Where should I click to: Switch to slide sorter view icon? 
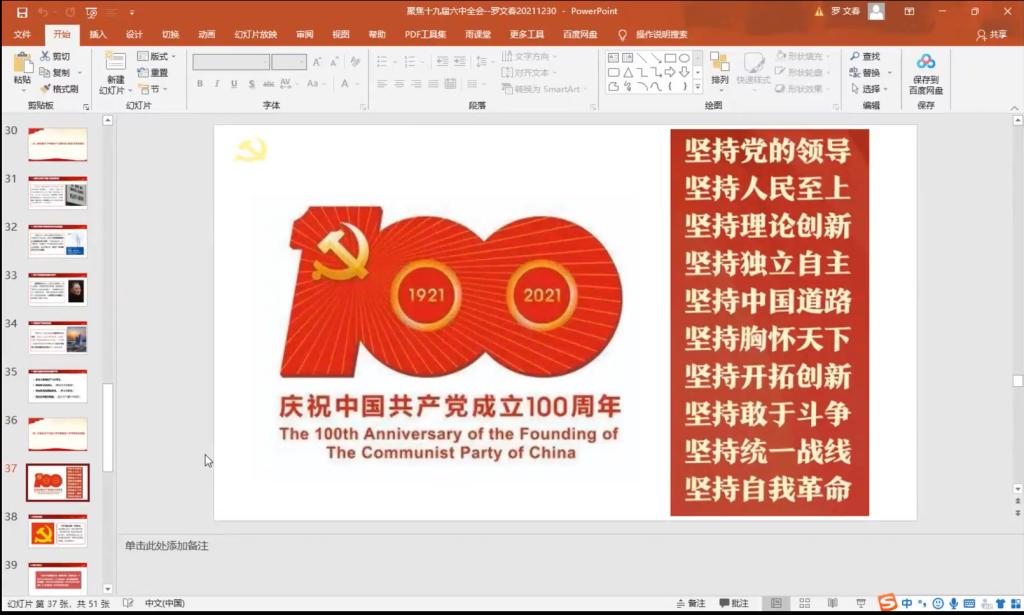[805, 603]
